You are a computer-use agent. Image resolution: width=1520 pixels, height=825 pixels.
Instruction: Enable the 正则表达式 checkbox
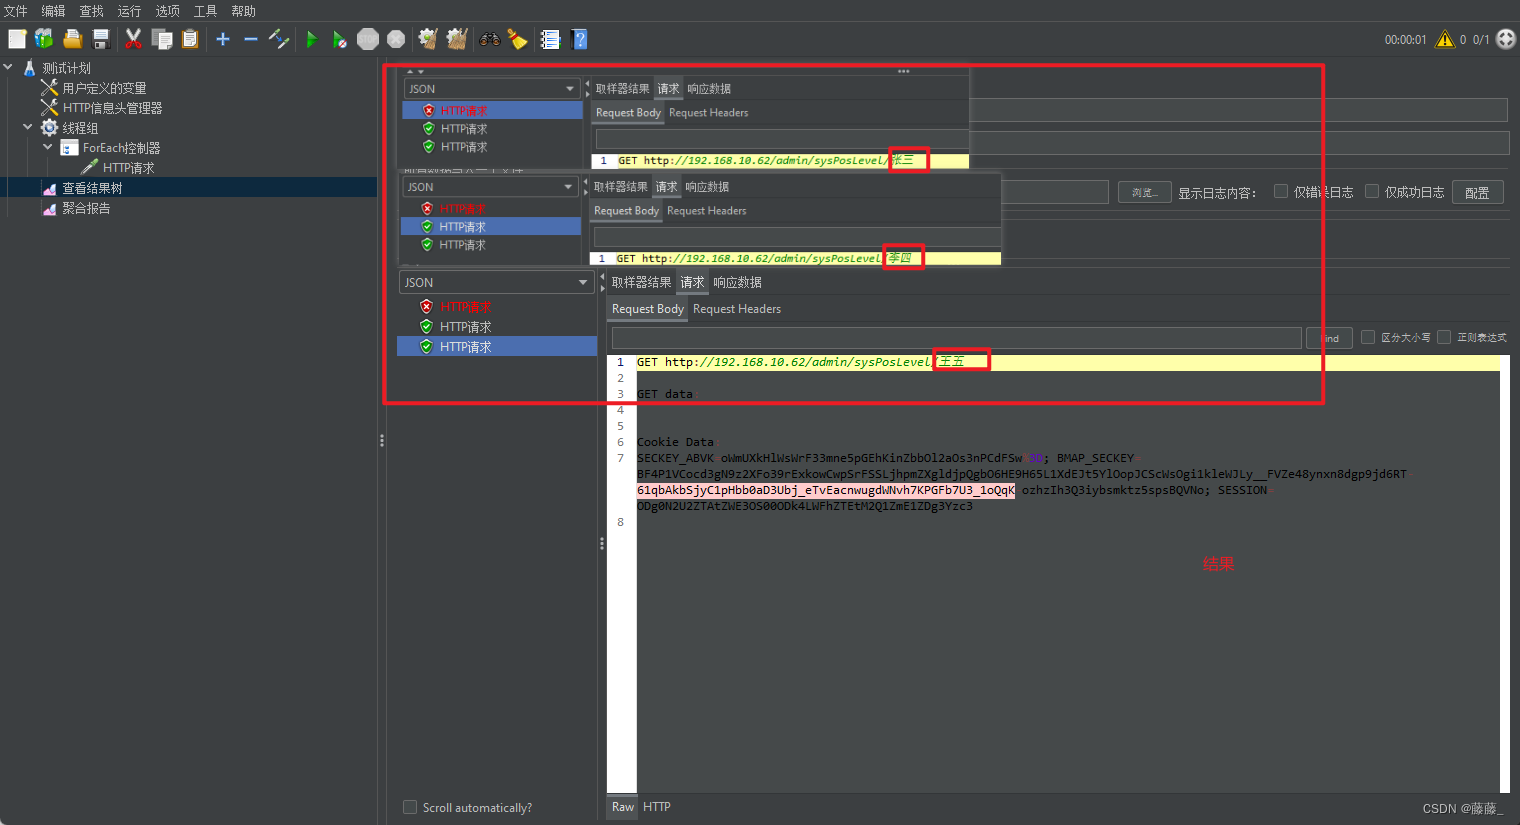click(x=1444, y=337)
